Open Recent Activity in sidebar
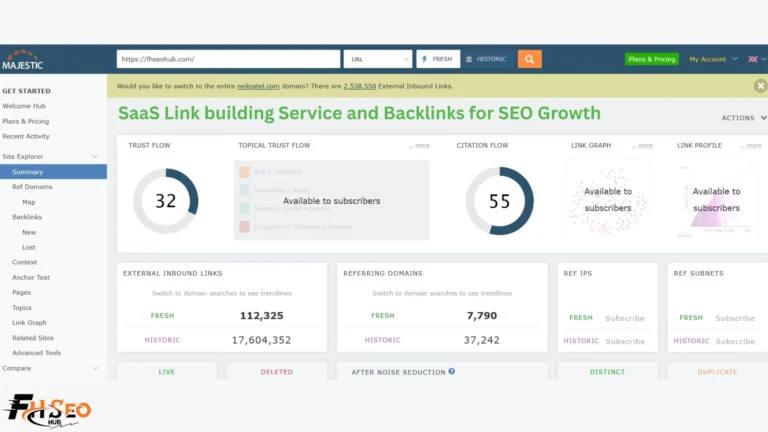Screen dimensions: 768x432 pyautogui.click(x=26, y=136)
